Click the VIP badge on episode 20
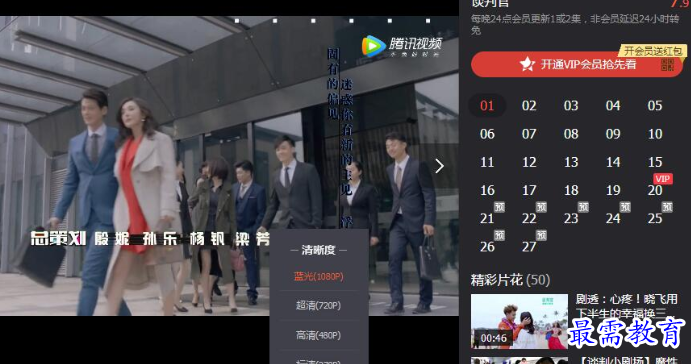Screen dimensions: 691x364 (662, 179)
